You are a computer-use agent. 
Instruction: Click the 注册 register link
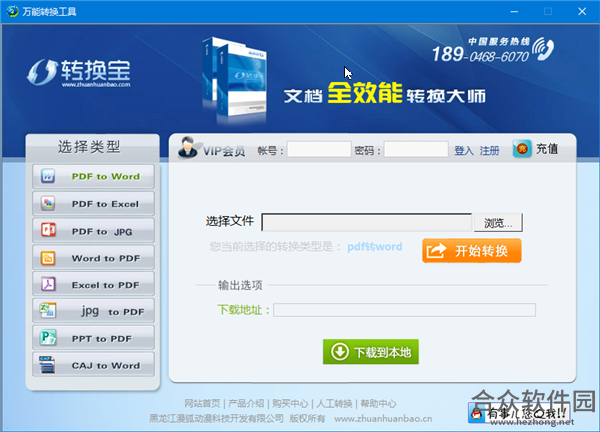click(489, 150)
